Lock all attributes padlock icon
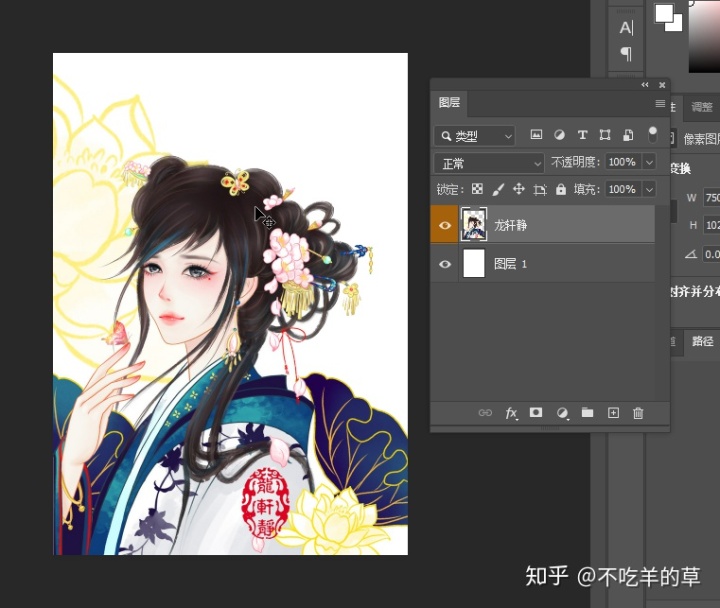The height and width of the screenshot is (608, 720). click(561, 189)
